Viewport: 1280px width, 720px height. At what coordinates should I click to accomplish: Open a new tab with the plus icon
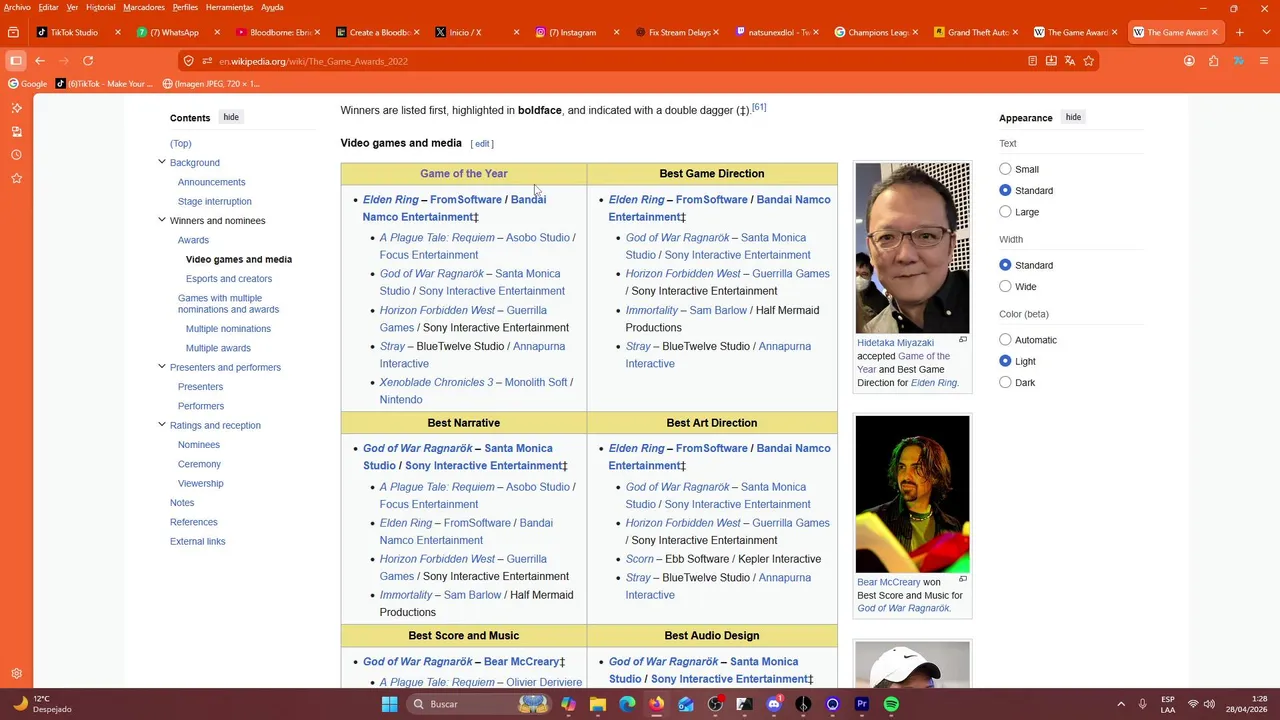coord(1239,32)
